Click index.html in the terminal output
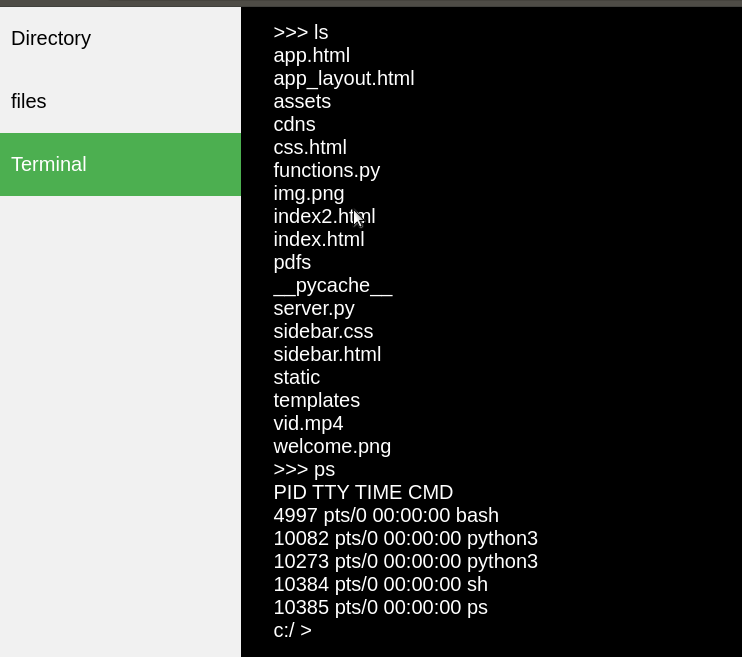 pyautogui.click(x=319, y=240)
